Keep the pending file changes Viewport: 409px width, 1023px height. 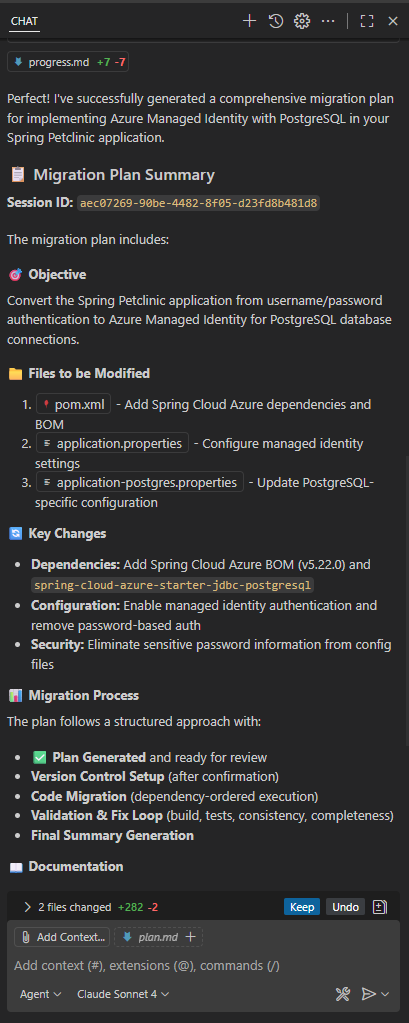click(301, 907)
